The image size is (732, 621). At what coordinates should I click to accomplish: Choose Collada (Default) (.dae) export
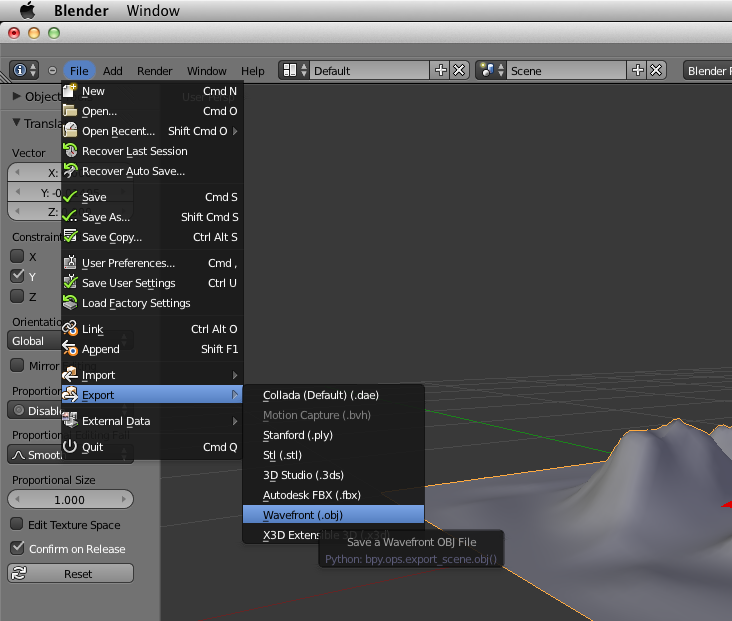[x=333, y=395]
